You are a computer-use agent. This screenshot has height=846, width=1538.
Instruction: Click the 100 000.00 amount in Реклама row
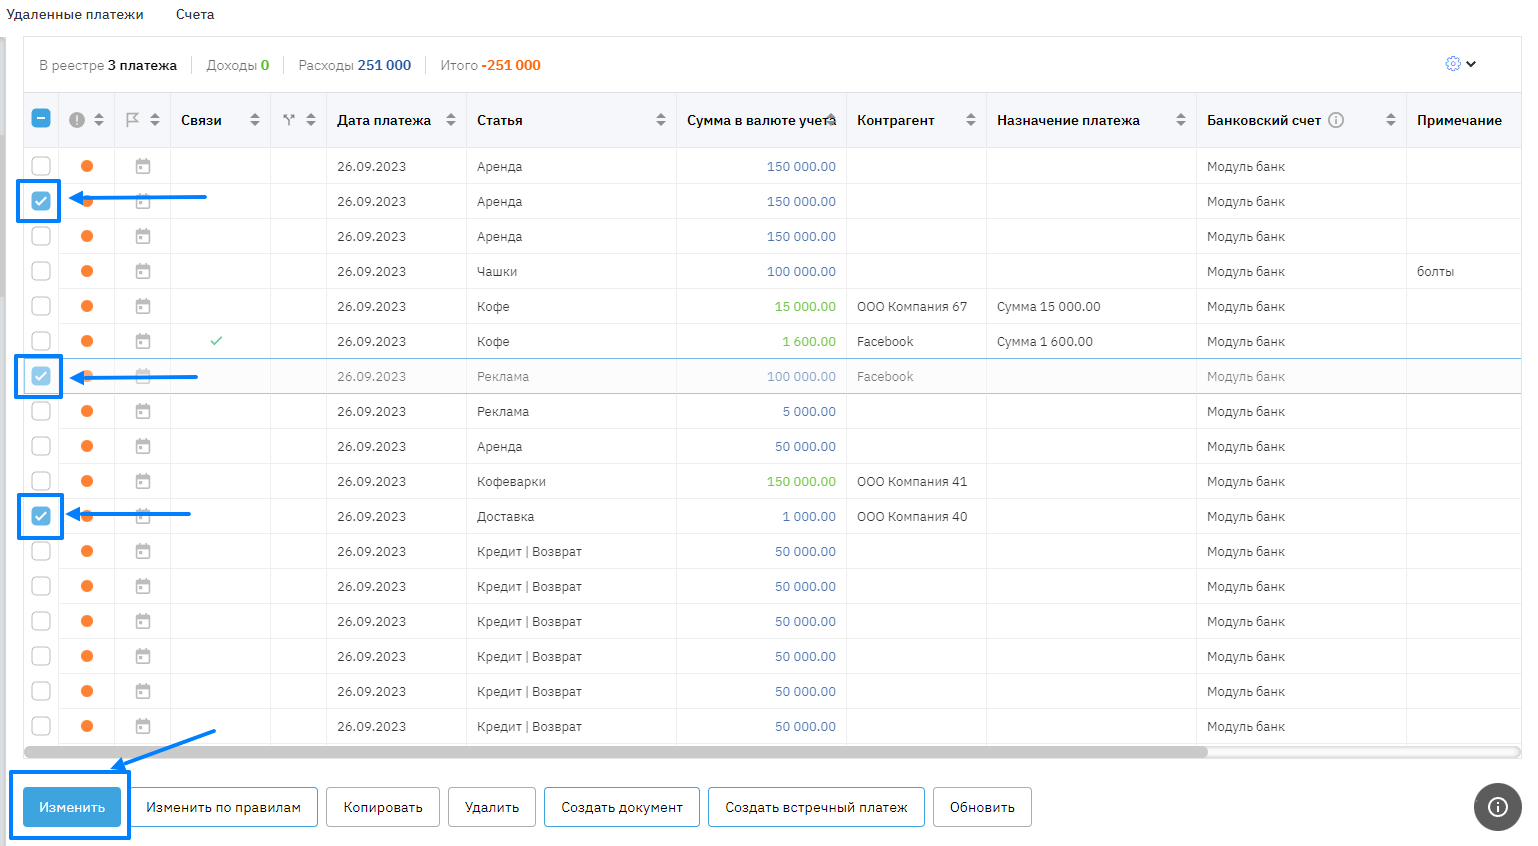point(800,376)
